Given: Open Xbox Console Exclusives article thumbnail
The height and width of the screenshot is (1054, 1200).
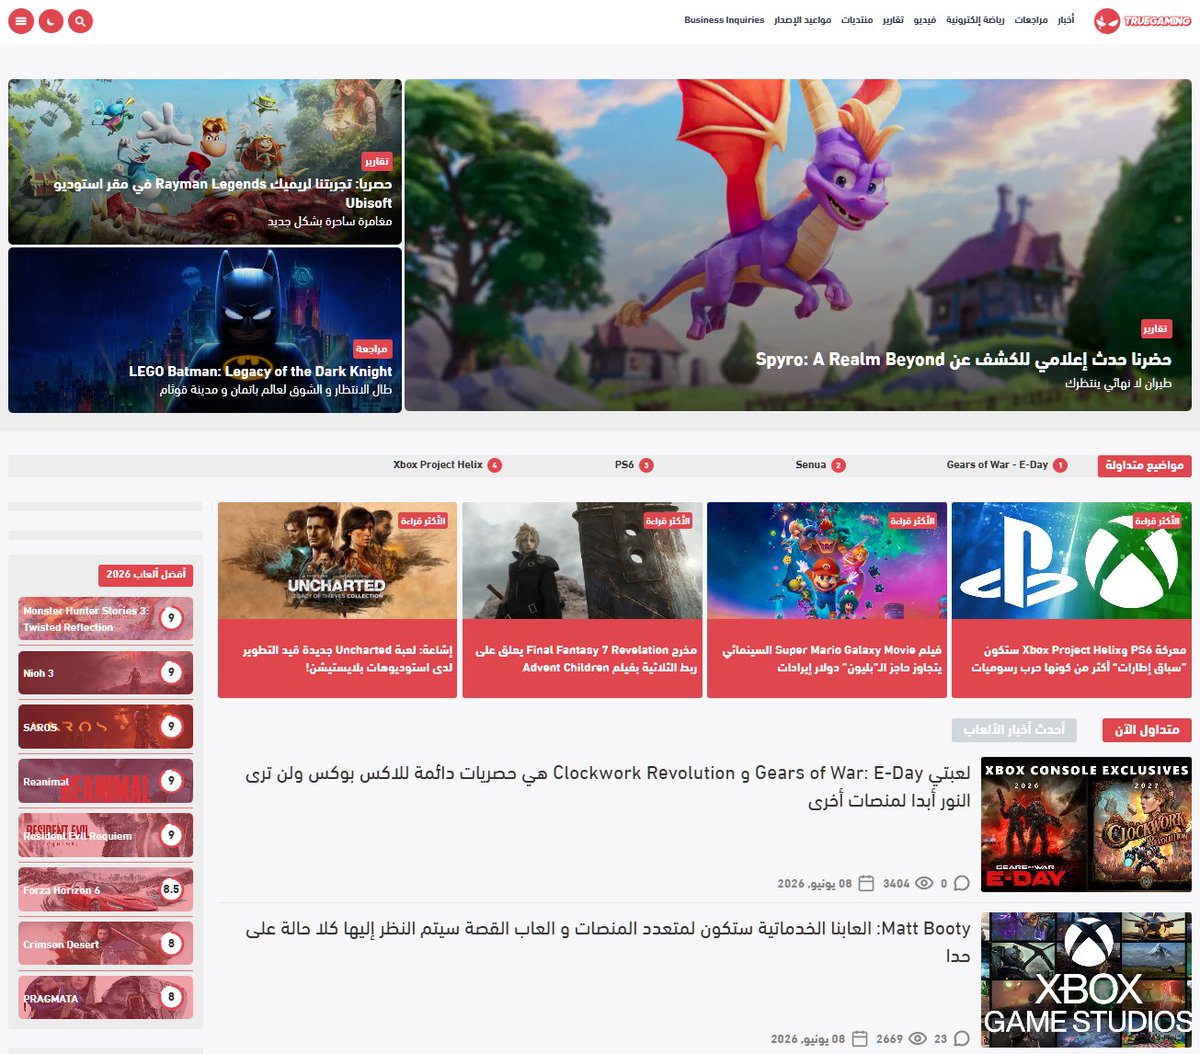Looking at the screenshot, I should point(1086,826).
